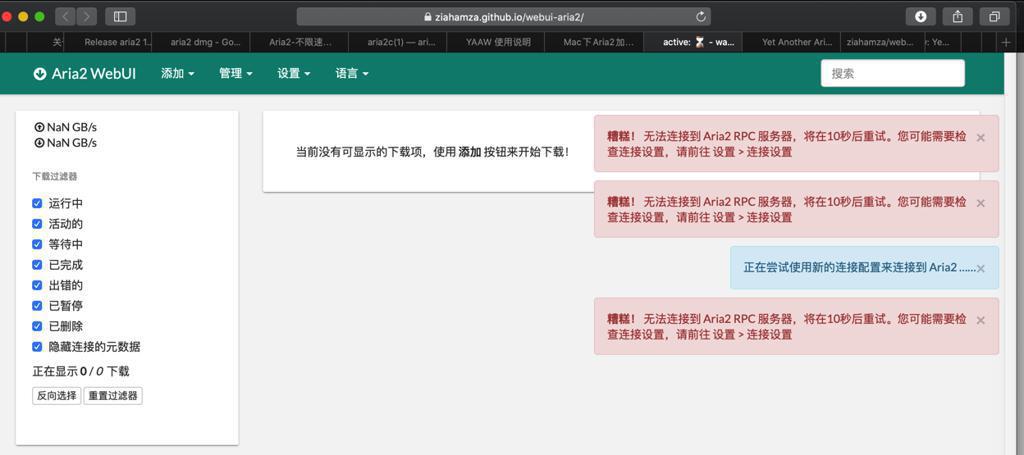This screenshot has width=1024, height=455.
Task: Uncheck the 运行中 filter
Action: pyautogui.click(x=37, y=204)
